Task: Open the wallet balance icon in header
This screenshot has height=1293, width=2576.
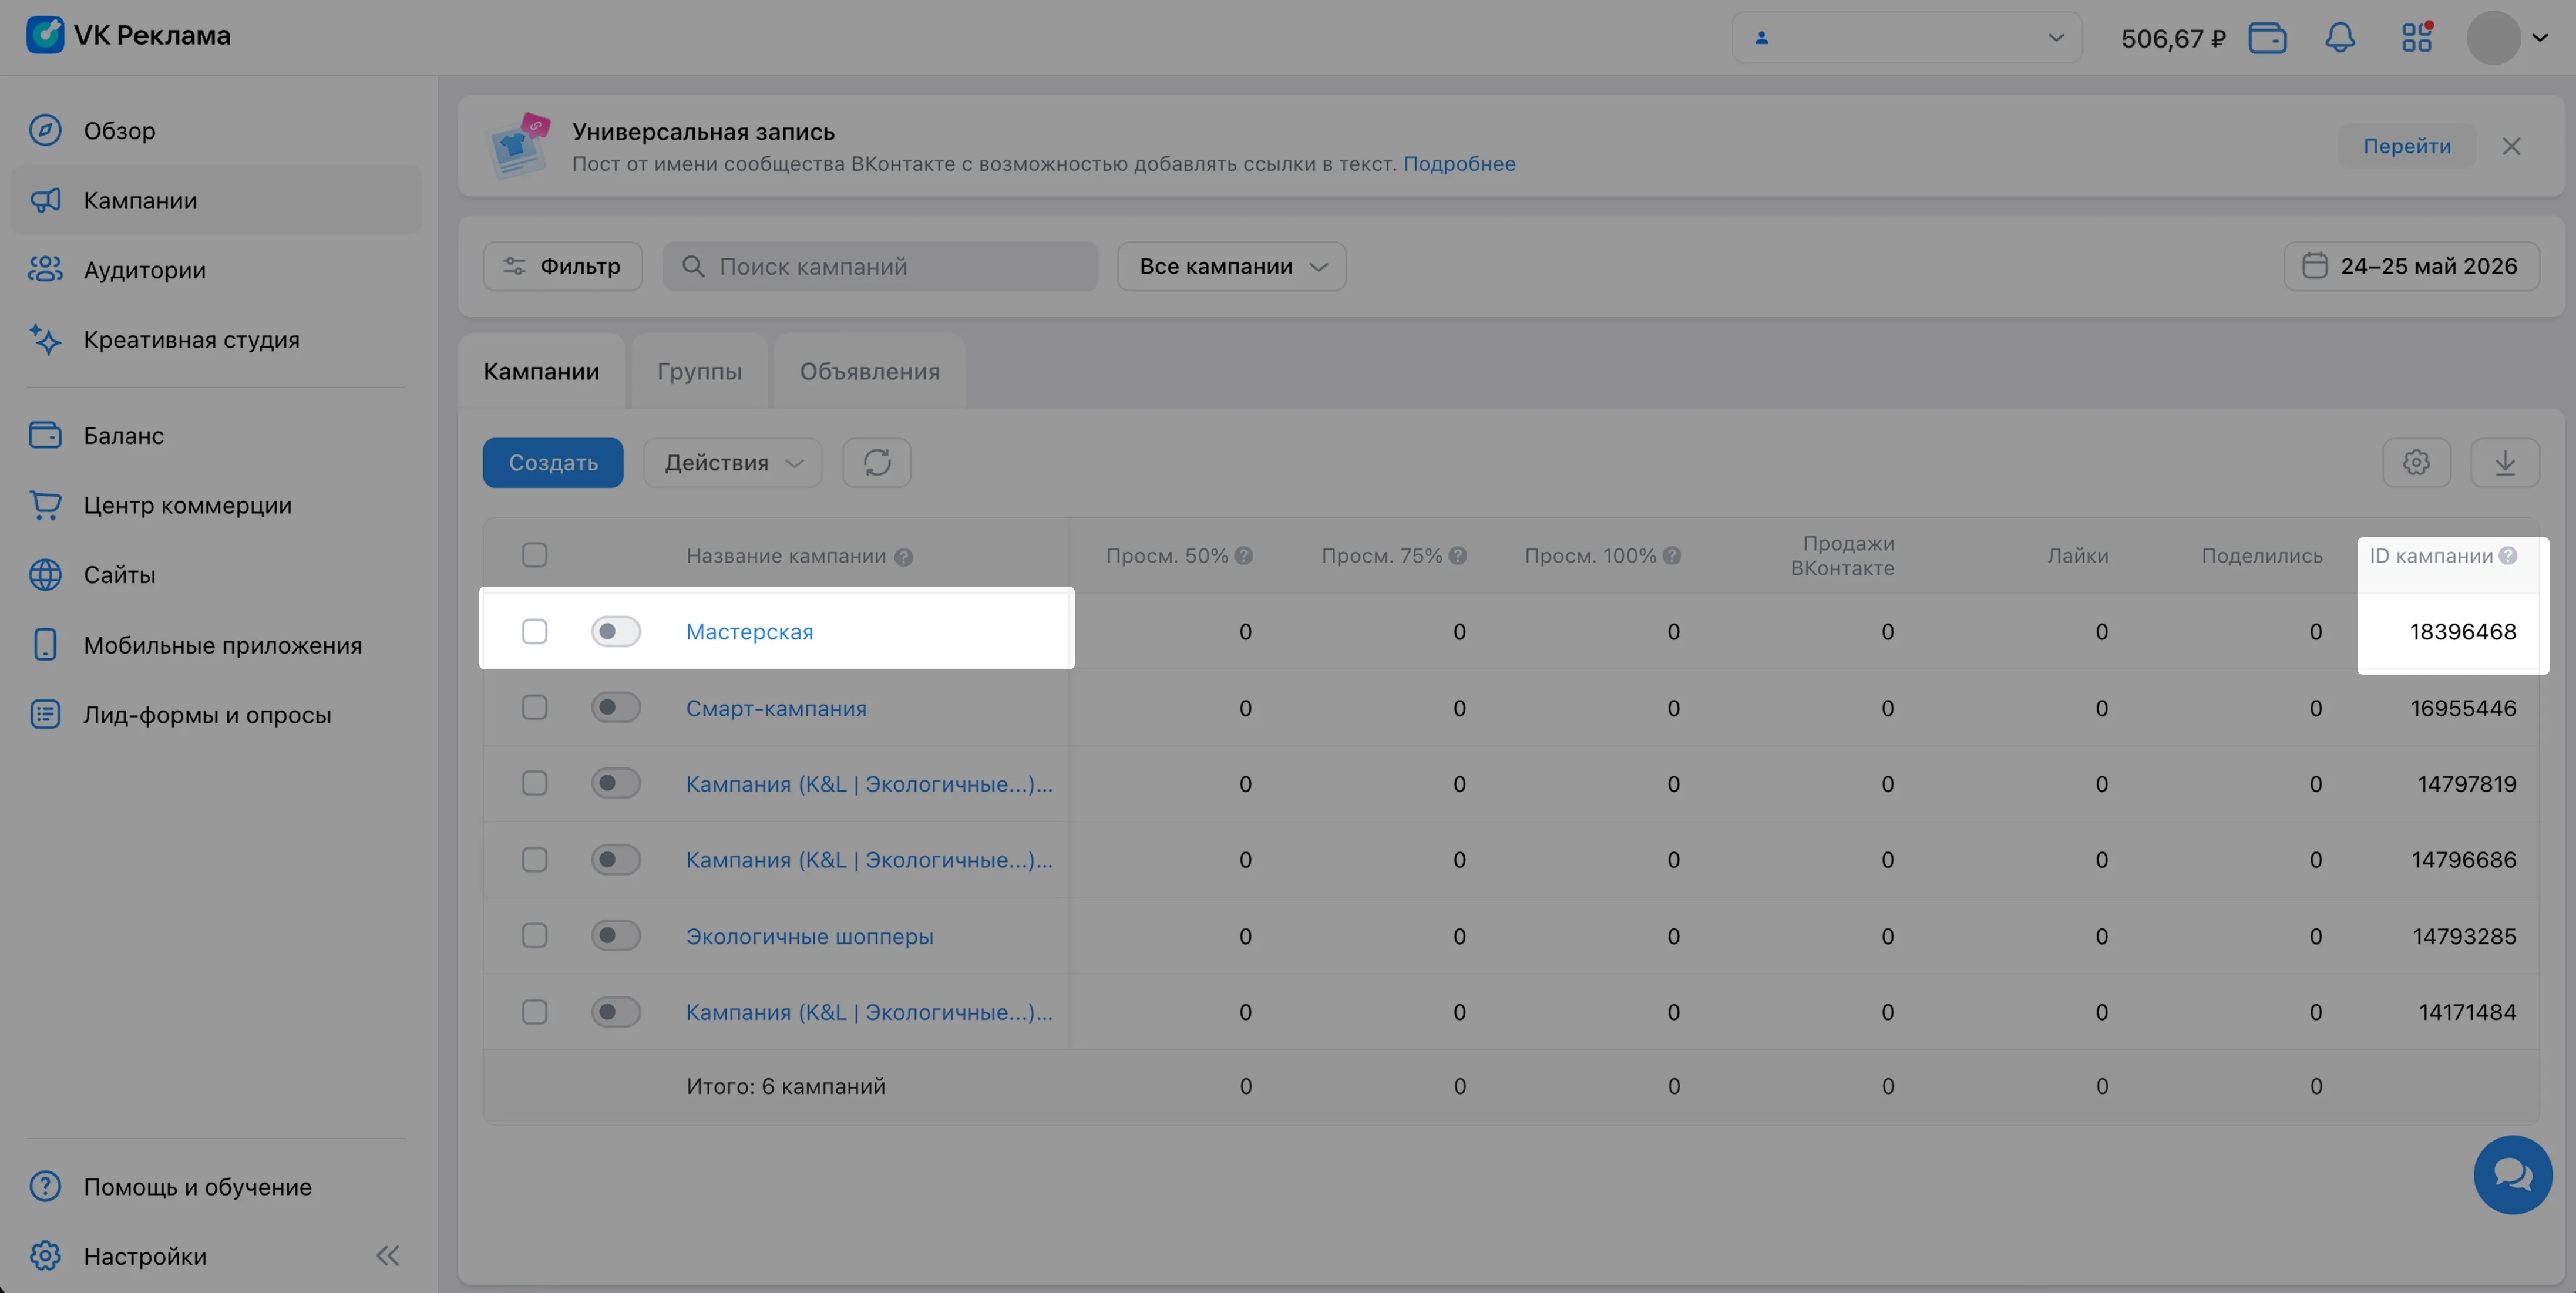Action: (x=2267, y=38)
